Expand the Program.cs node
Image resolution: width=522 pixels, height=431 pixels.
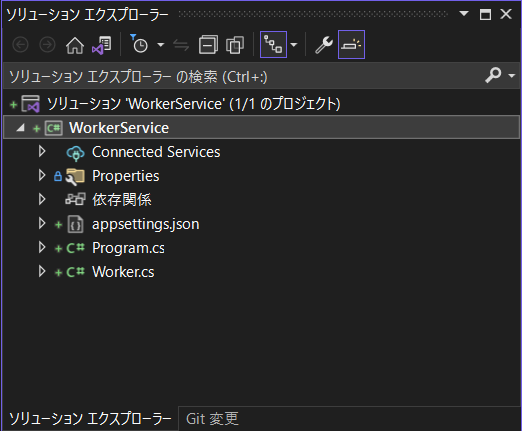(x=42, y=248)
